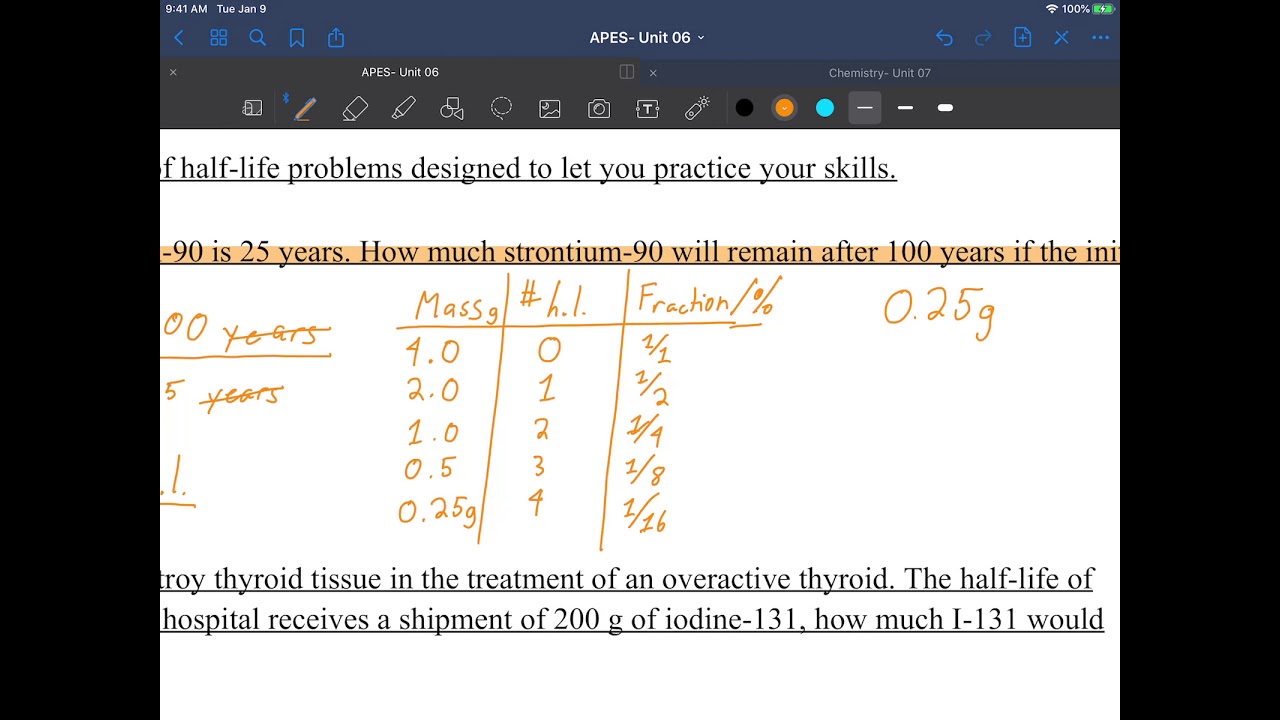This screenshot has height=720, width=1280.
Task: Tap the highlighted strontium-90 question text
Action: pyautogui.click(x=640, y=252)
